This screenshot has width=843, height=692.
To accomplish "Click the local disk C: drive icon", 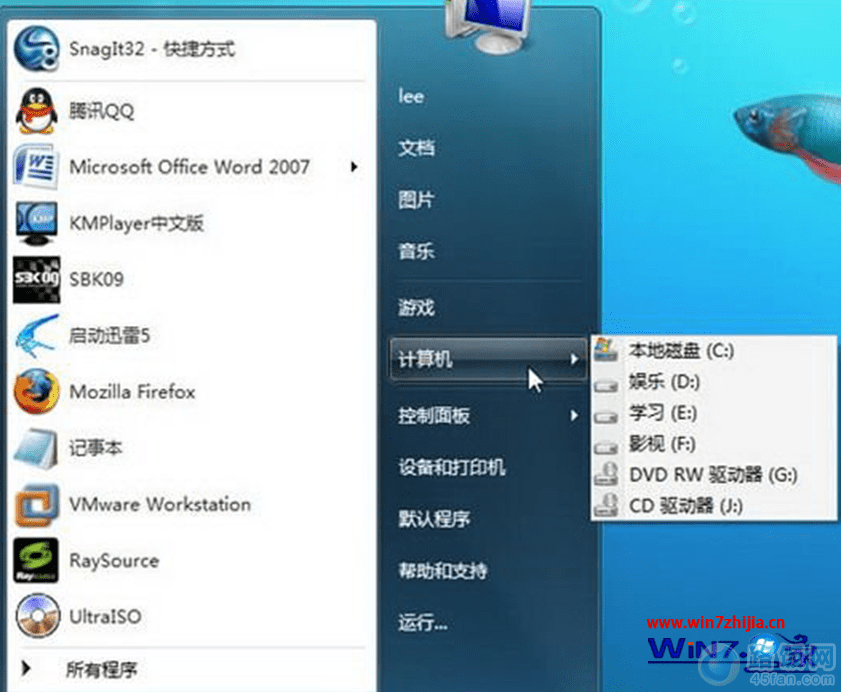I will click(x=606, y=350).
